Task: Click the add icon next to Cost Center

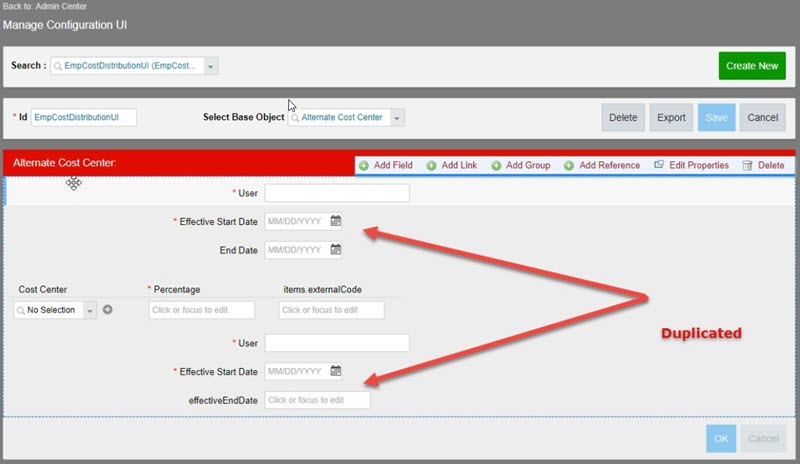Action: pos(108,309)
